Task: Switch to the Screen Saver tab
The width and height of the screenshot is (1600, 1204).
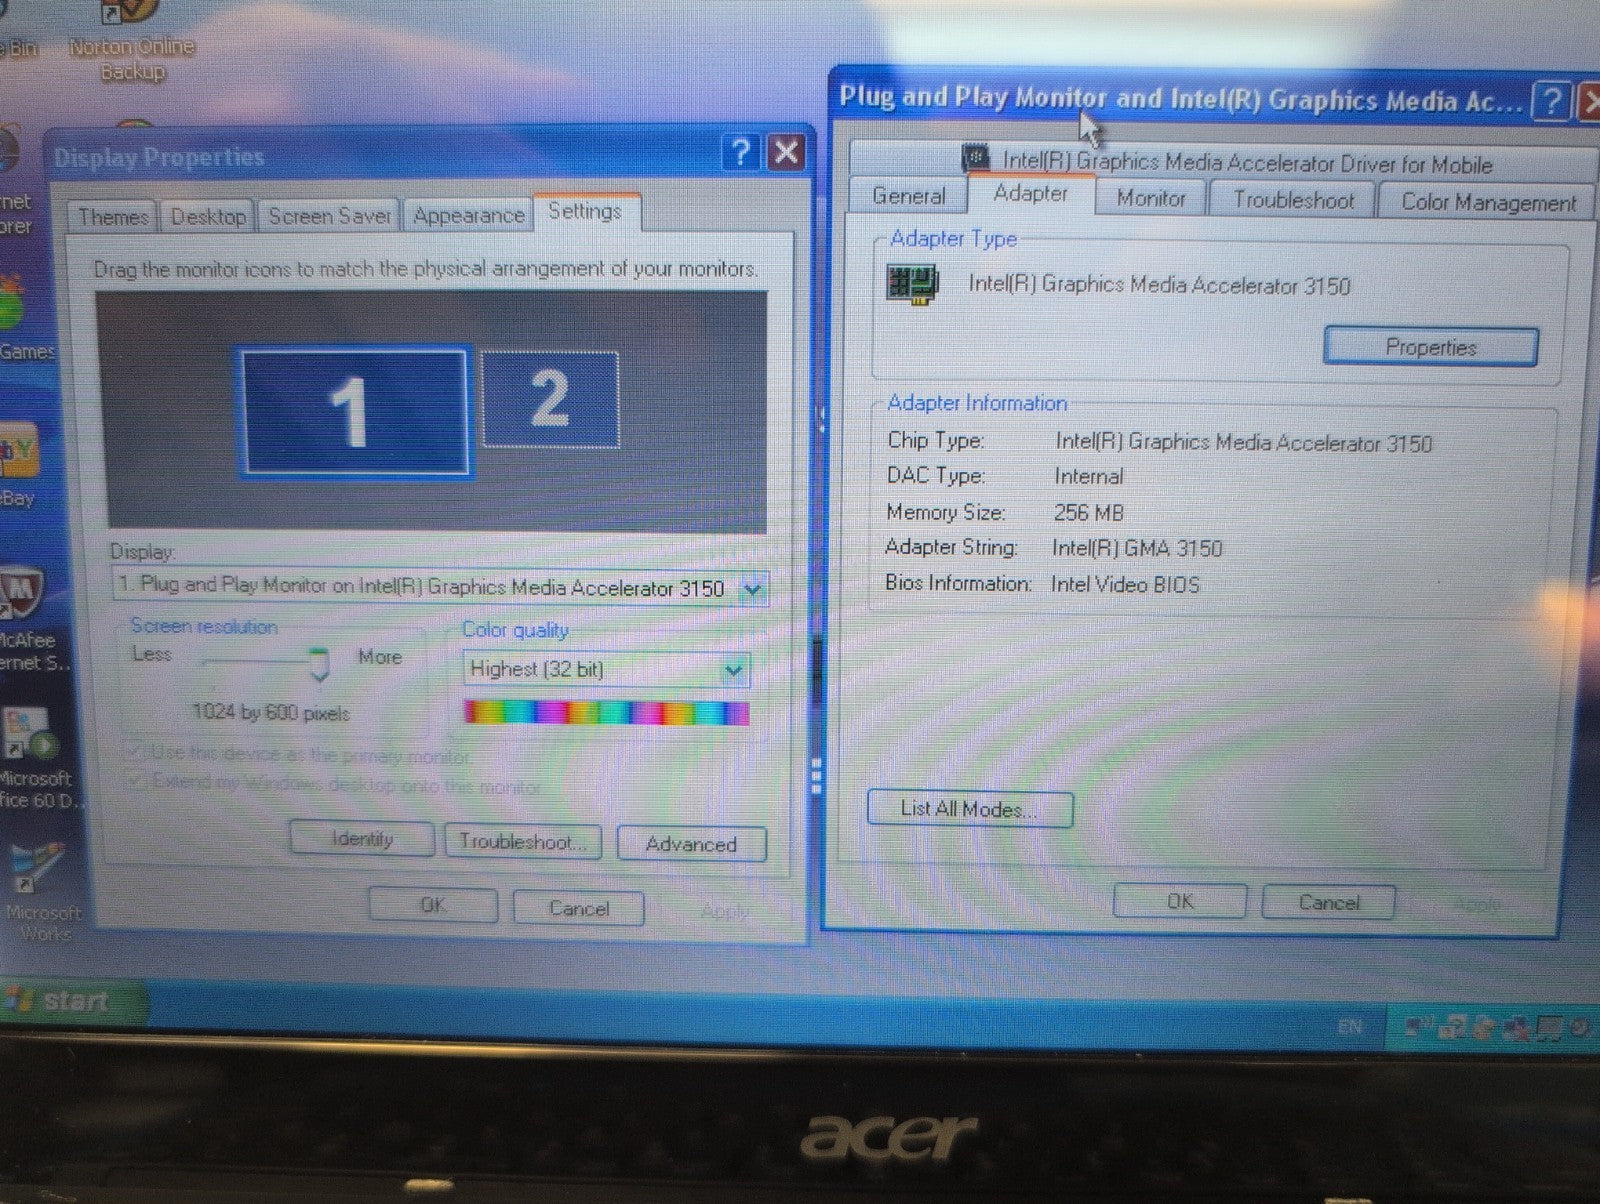Action: (x=329, y=216)
